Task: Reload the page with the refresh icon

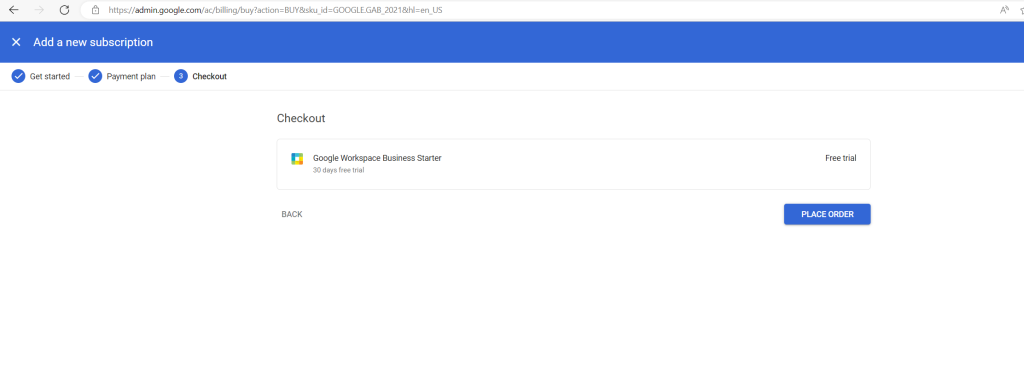Action: click(64, 10)
